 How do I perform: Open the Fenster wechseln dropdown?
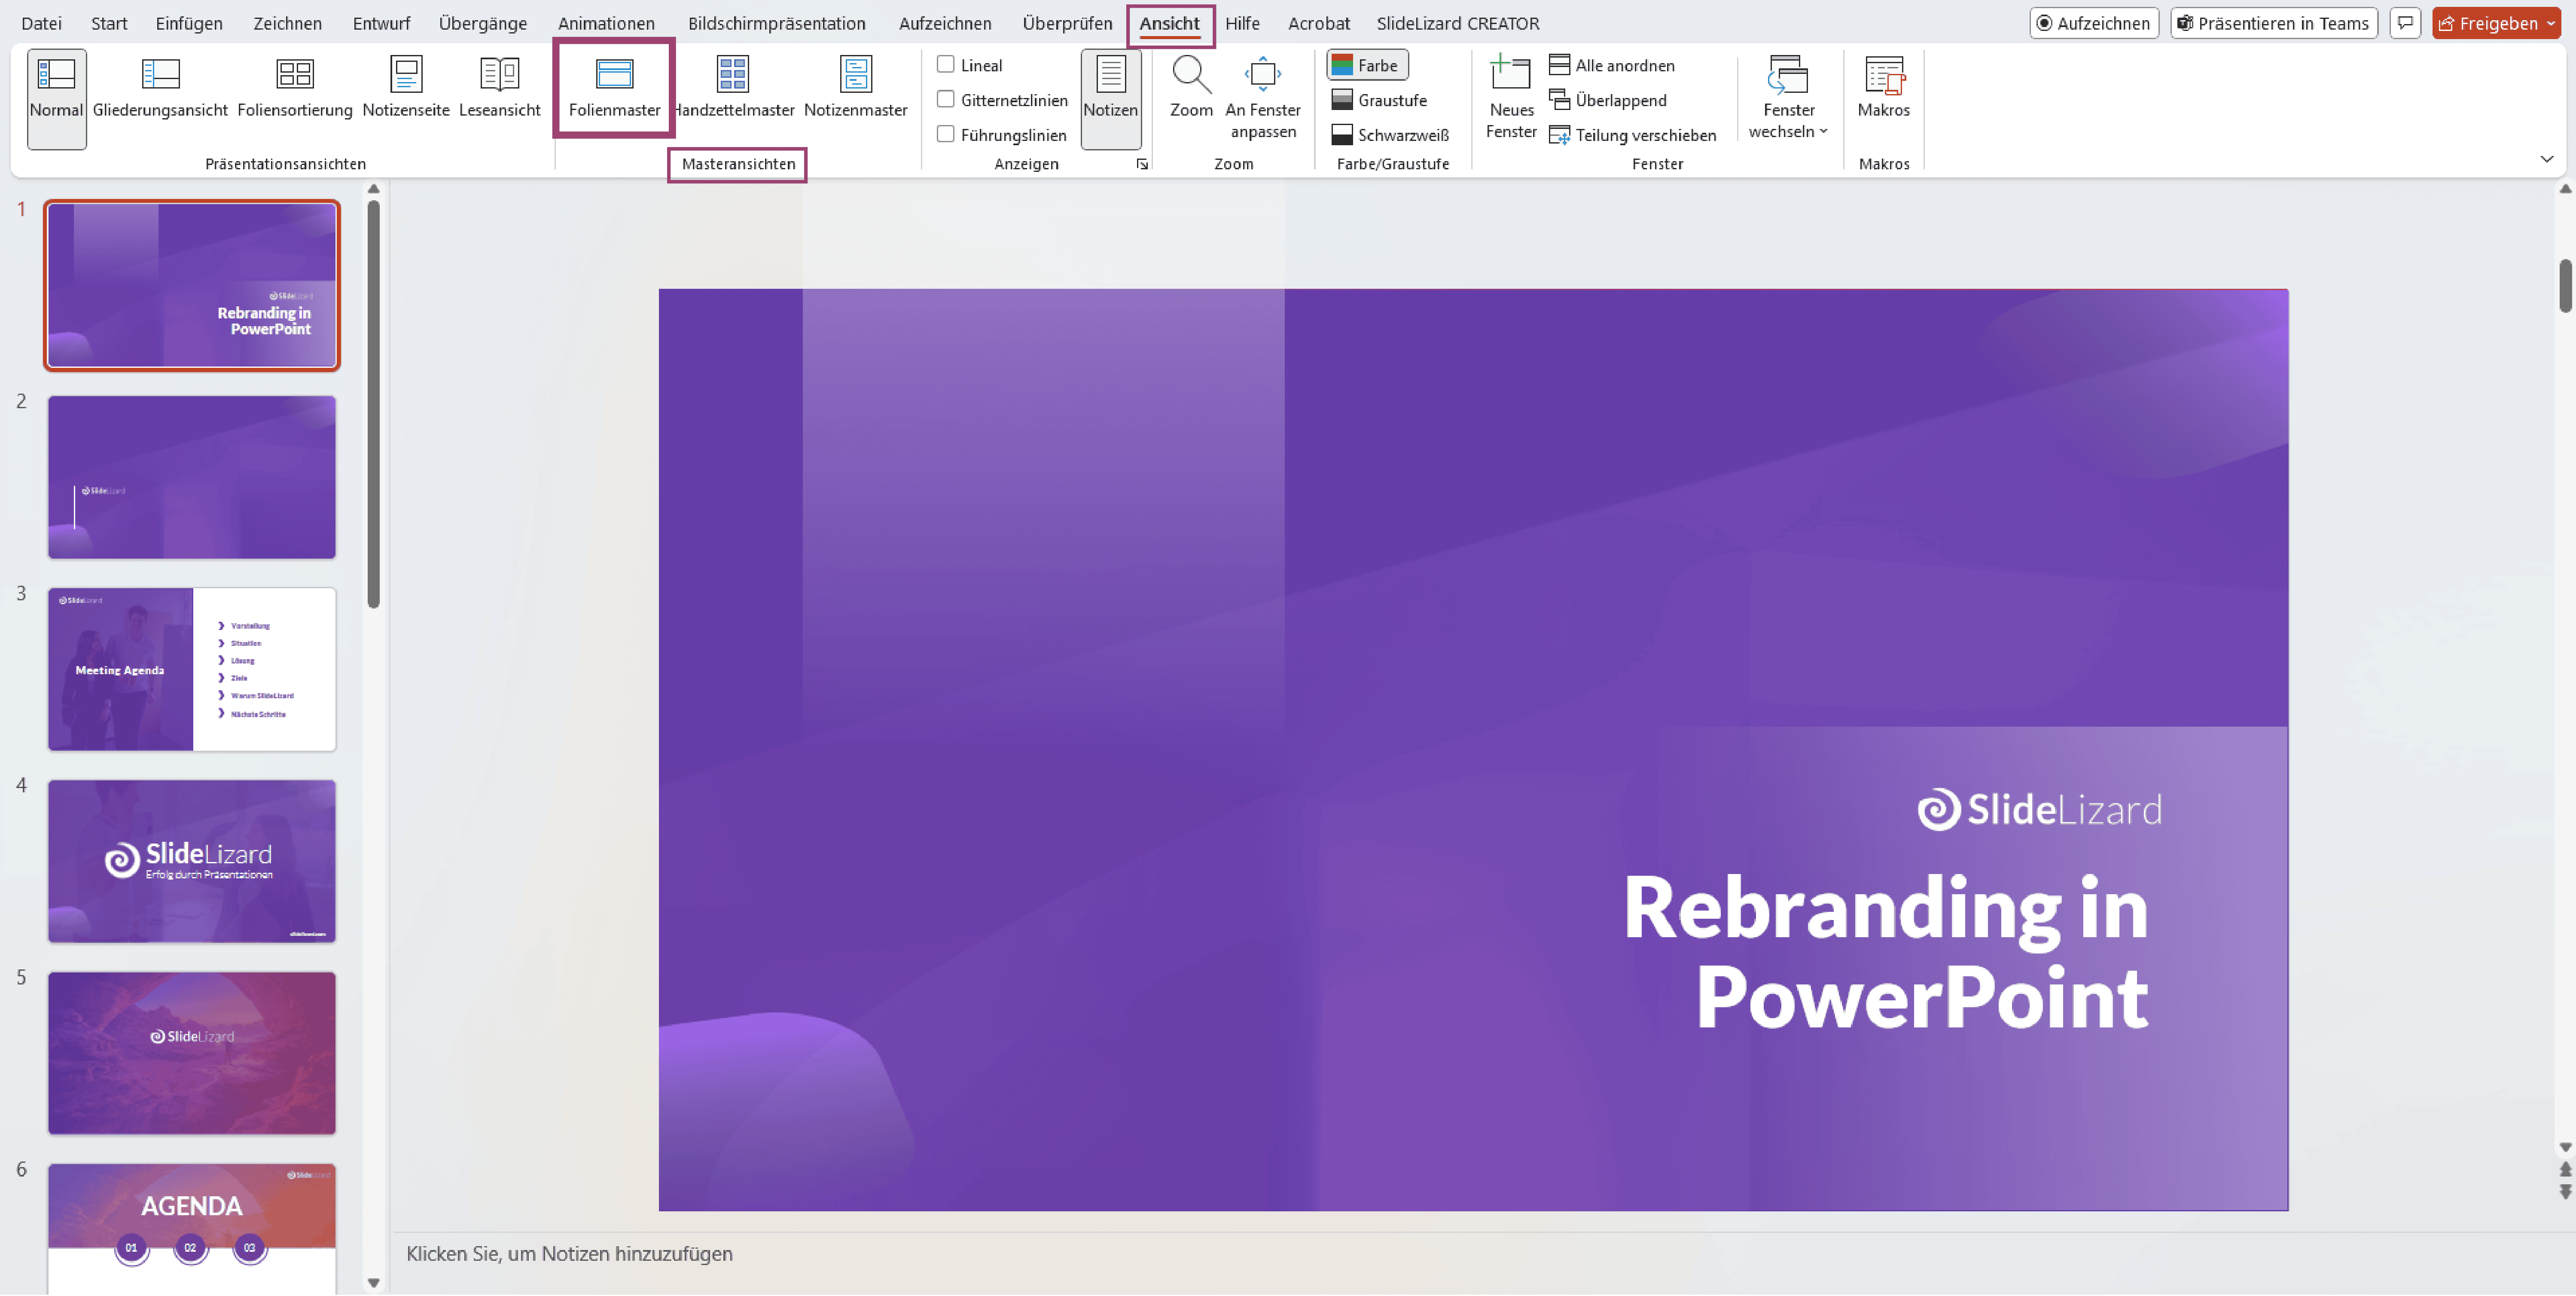tap(1788, 98)
